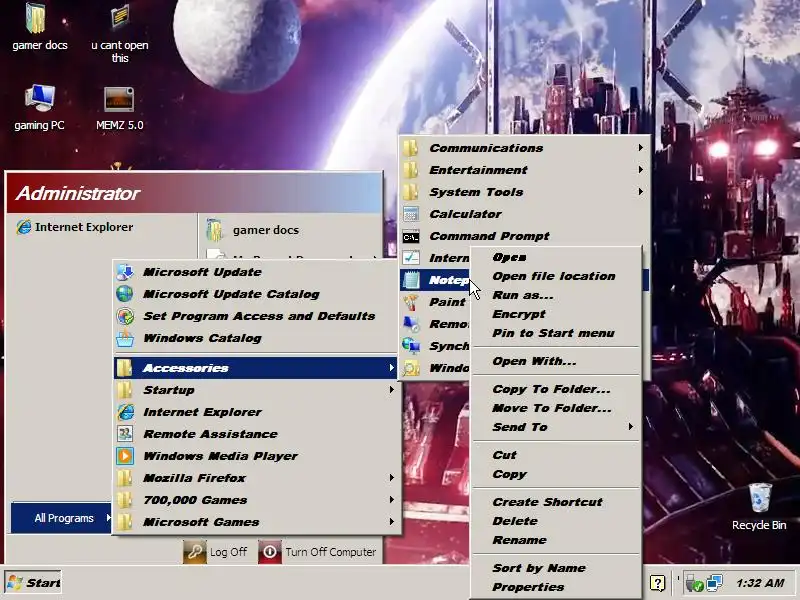The height and width of the screenshot is (600, 800).
Task: Open Calculator from Accessories menu
Action: click(x=524, y=214)
